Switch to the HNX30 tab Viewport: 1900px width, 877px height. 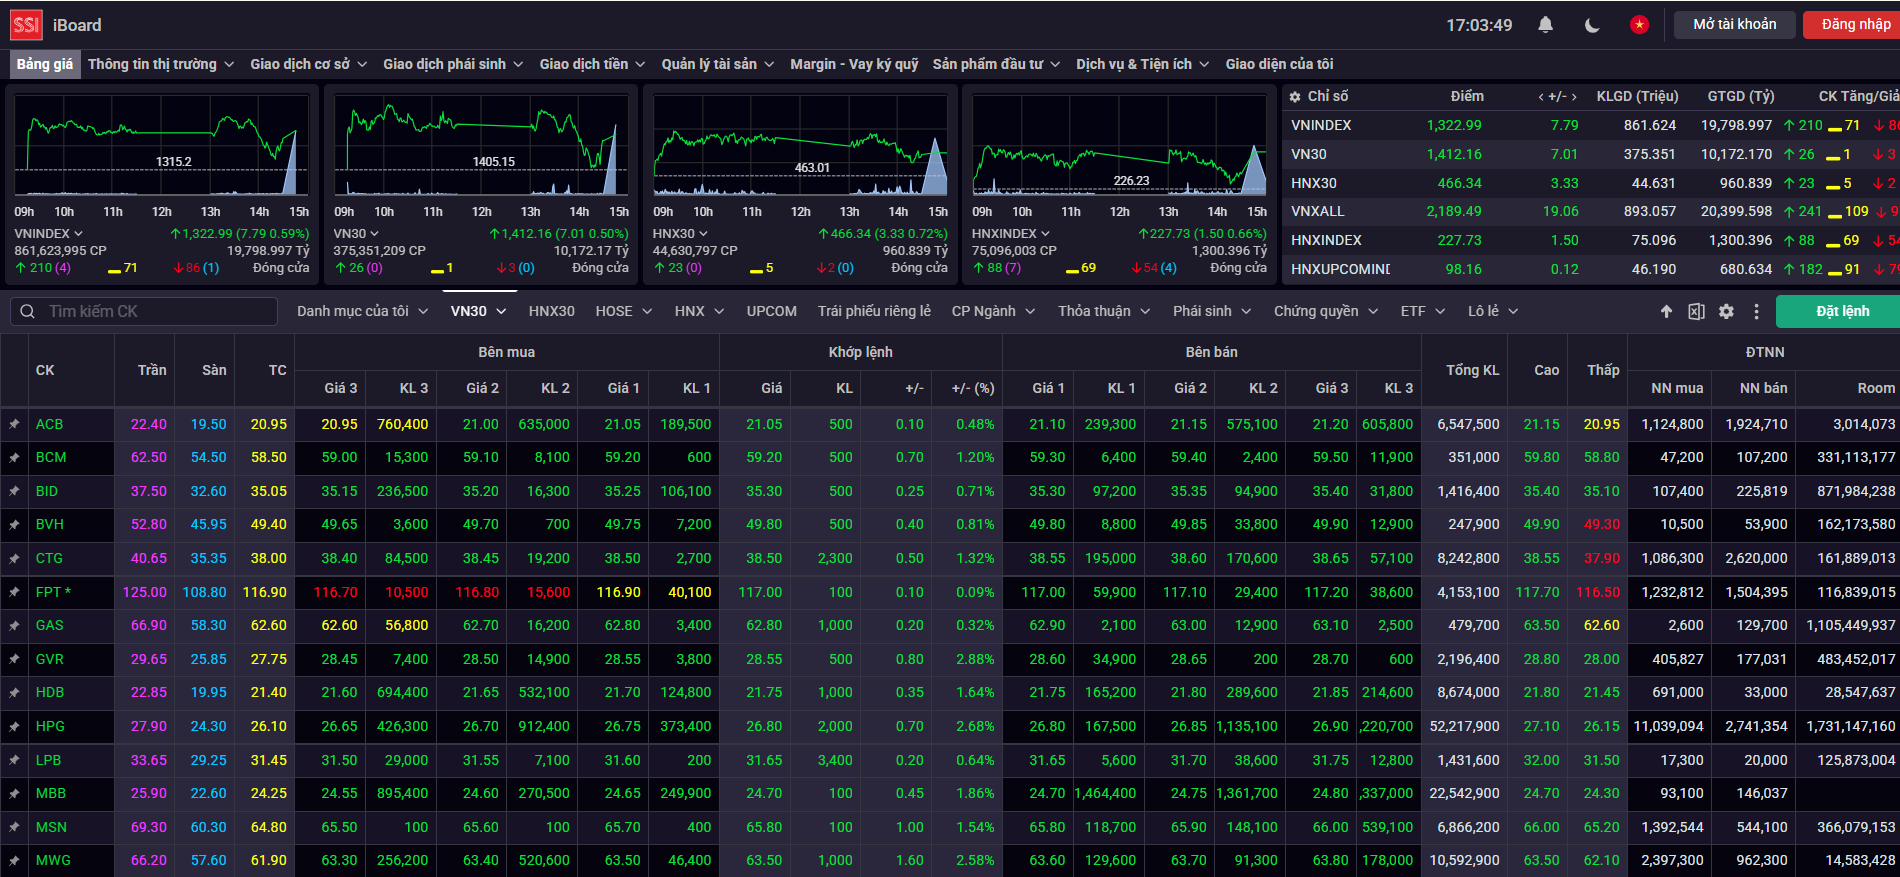coord(552,312)
